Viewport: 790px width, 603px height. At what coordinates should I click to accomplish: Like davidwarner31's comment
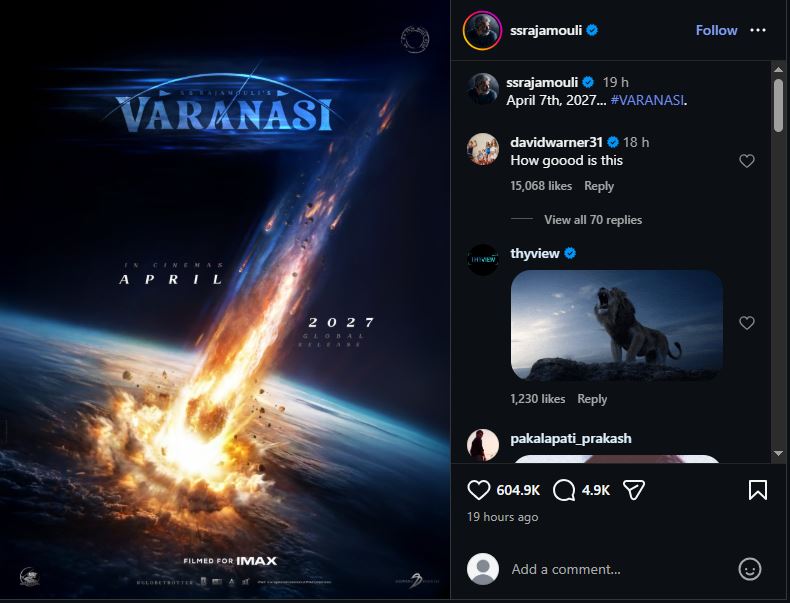pos(747,161)
